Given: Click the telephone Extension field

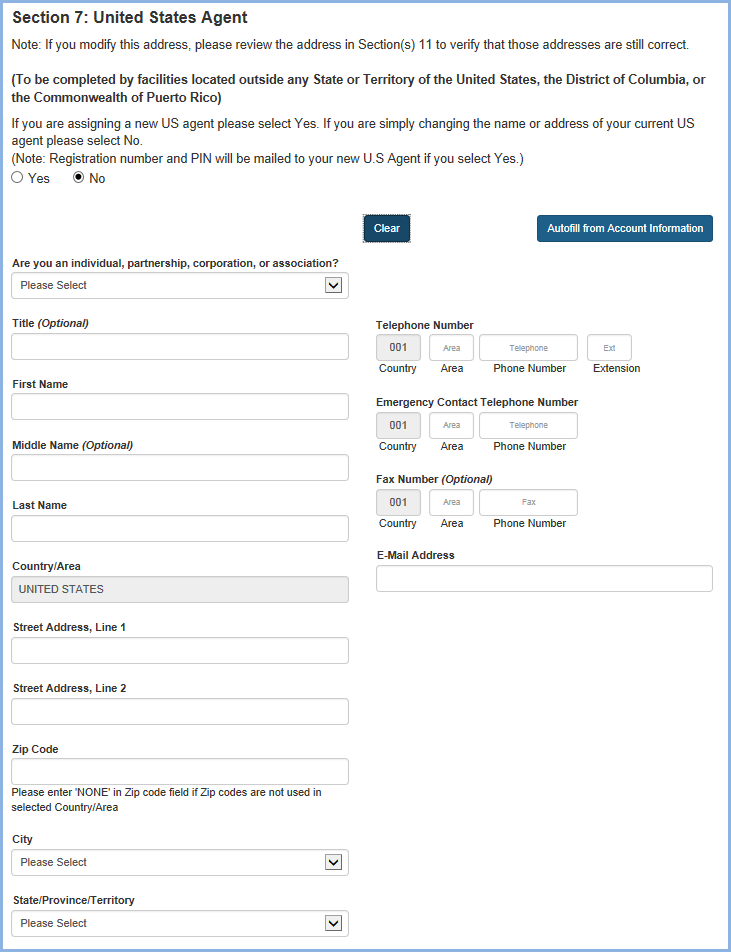Looking at the screenshot, I should [x=609, y=348].
